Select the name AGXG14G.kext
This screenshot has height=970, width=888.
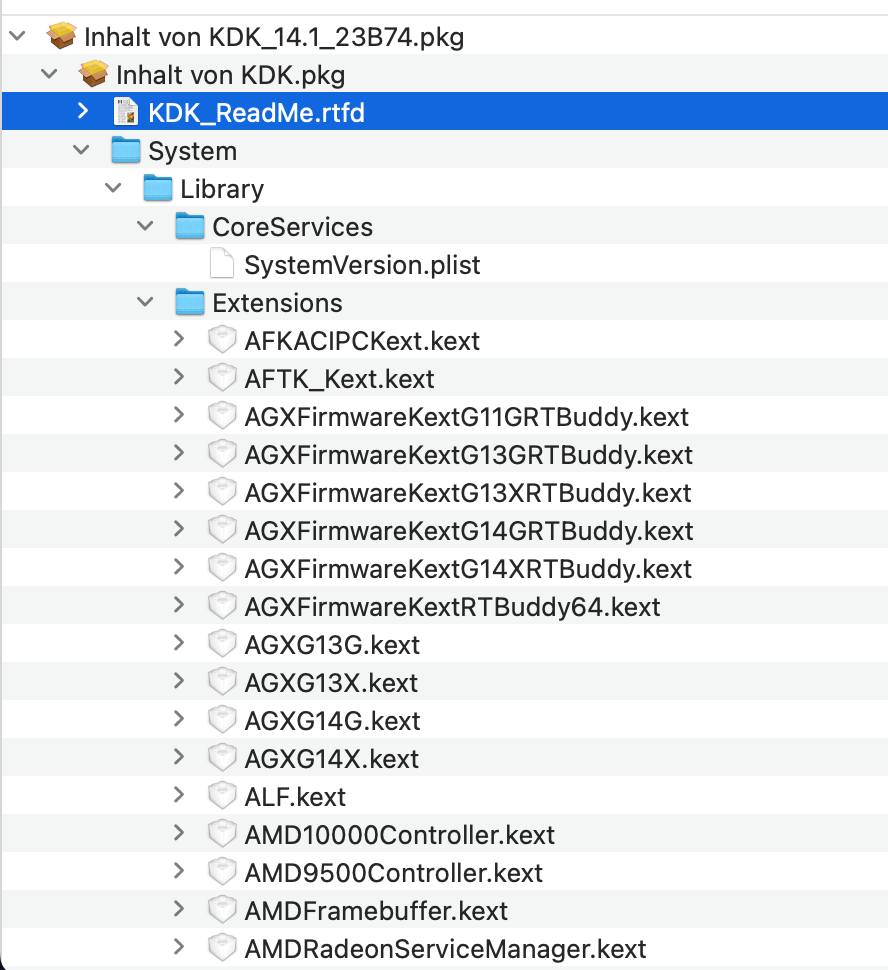click(332, 721)
